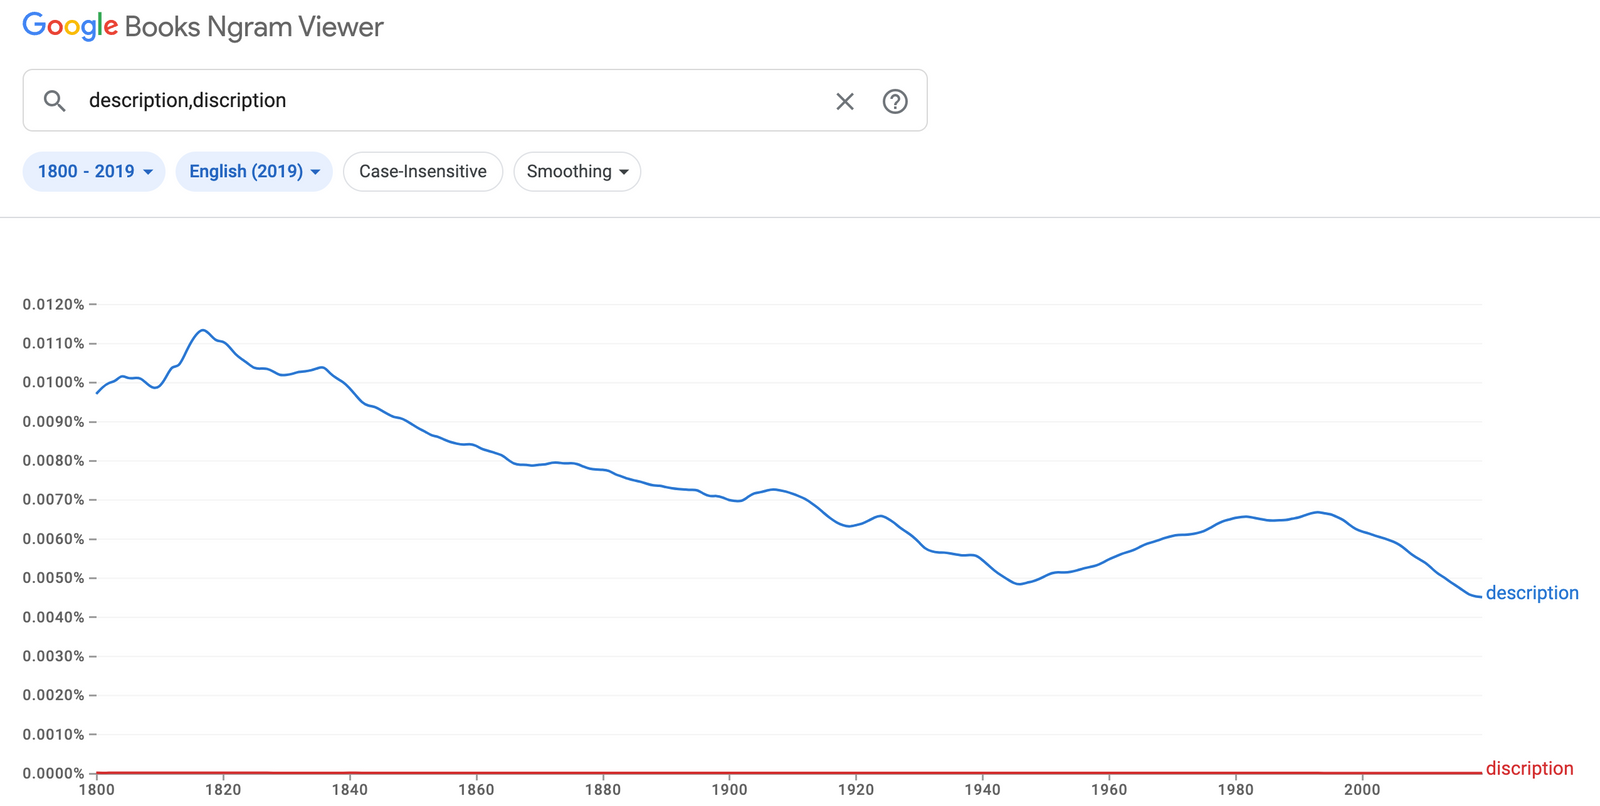
Task: Open the 1800 - 2019 year range dropdown
Action: point(94,172)
